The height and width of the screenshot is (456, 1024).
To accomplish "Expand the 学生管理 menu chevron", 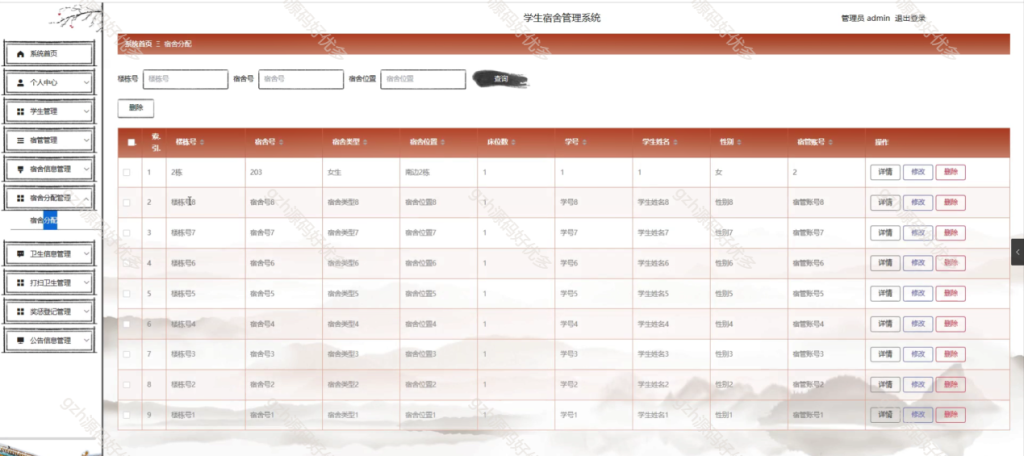I will pyautogui.click(x=87, y=112).
